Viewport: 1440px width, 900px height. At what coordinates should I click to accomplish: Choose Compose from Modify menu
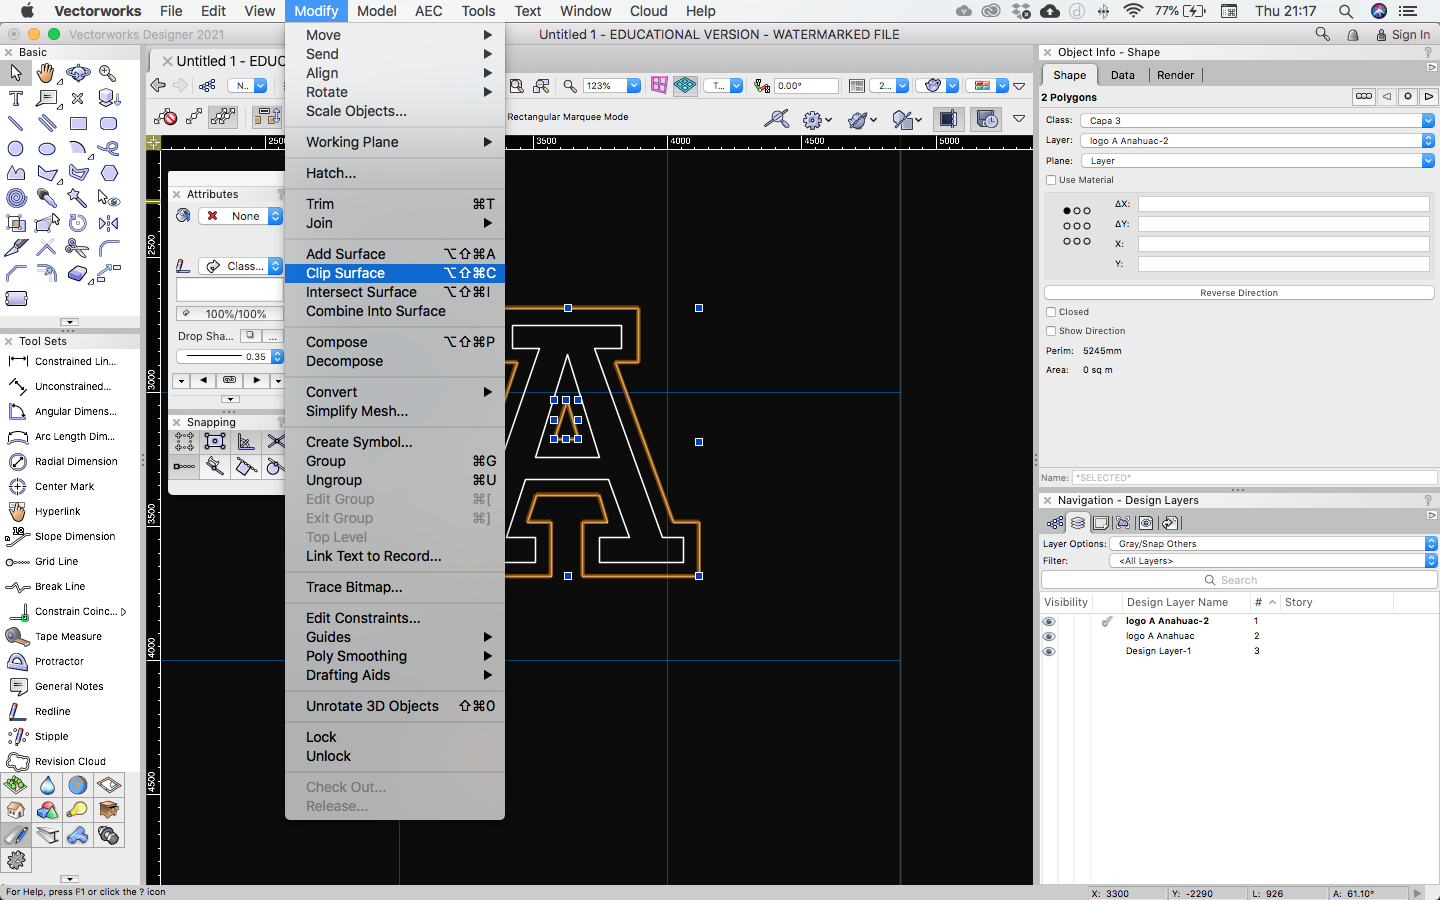click(x=395, y=342)
